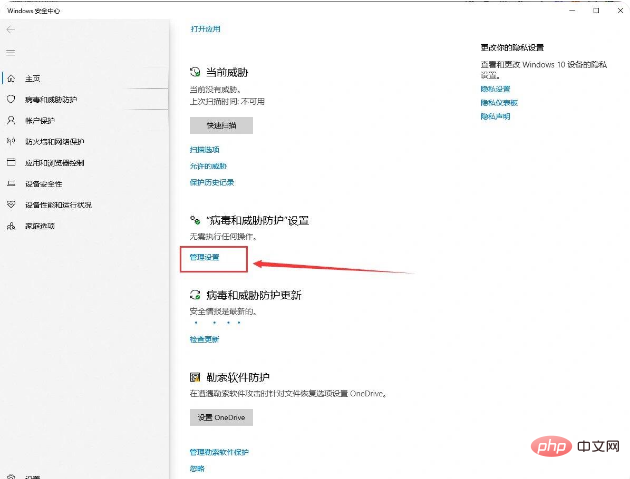Click the 打开应用 link
This screenshot has width=630, height=479.
coord(205,29)
